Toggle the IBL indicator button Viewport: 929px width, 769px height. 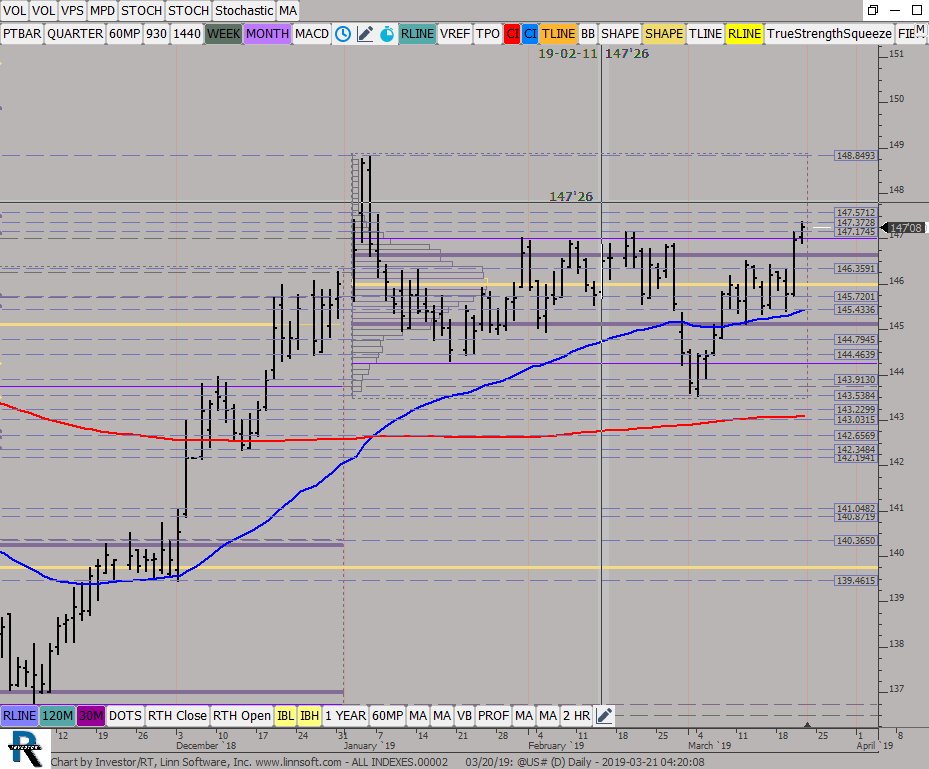(285, 715)
